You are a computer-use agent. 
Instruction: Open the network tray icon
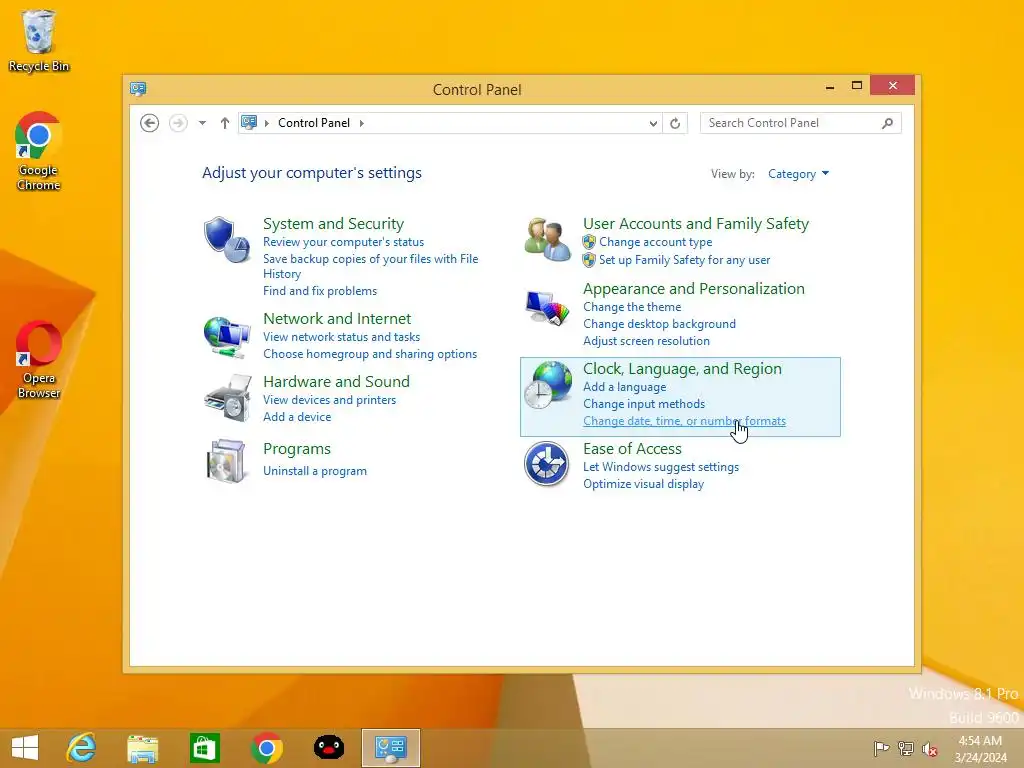click(905, 748)
